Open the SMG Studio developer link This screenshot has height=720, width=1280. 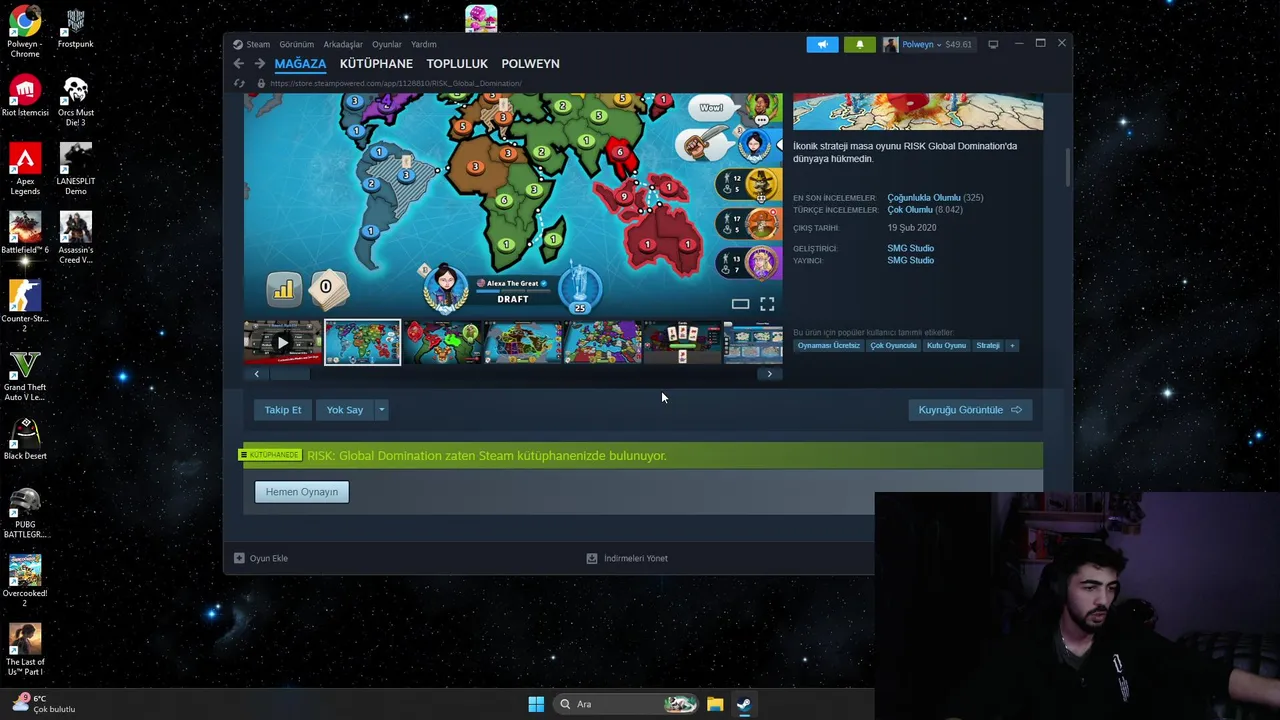910,248
